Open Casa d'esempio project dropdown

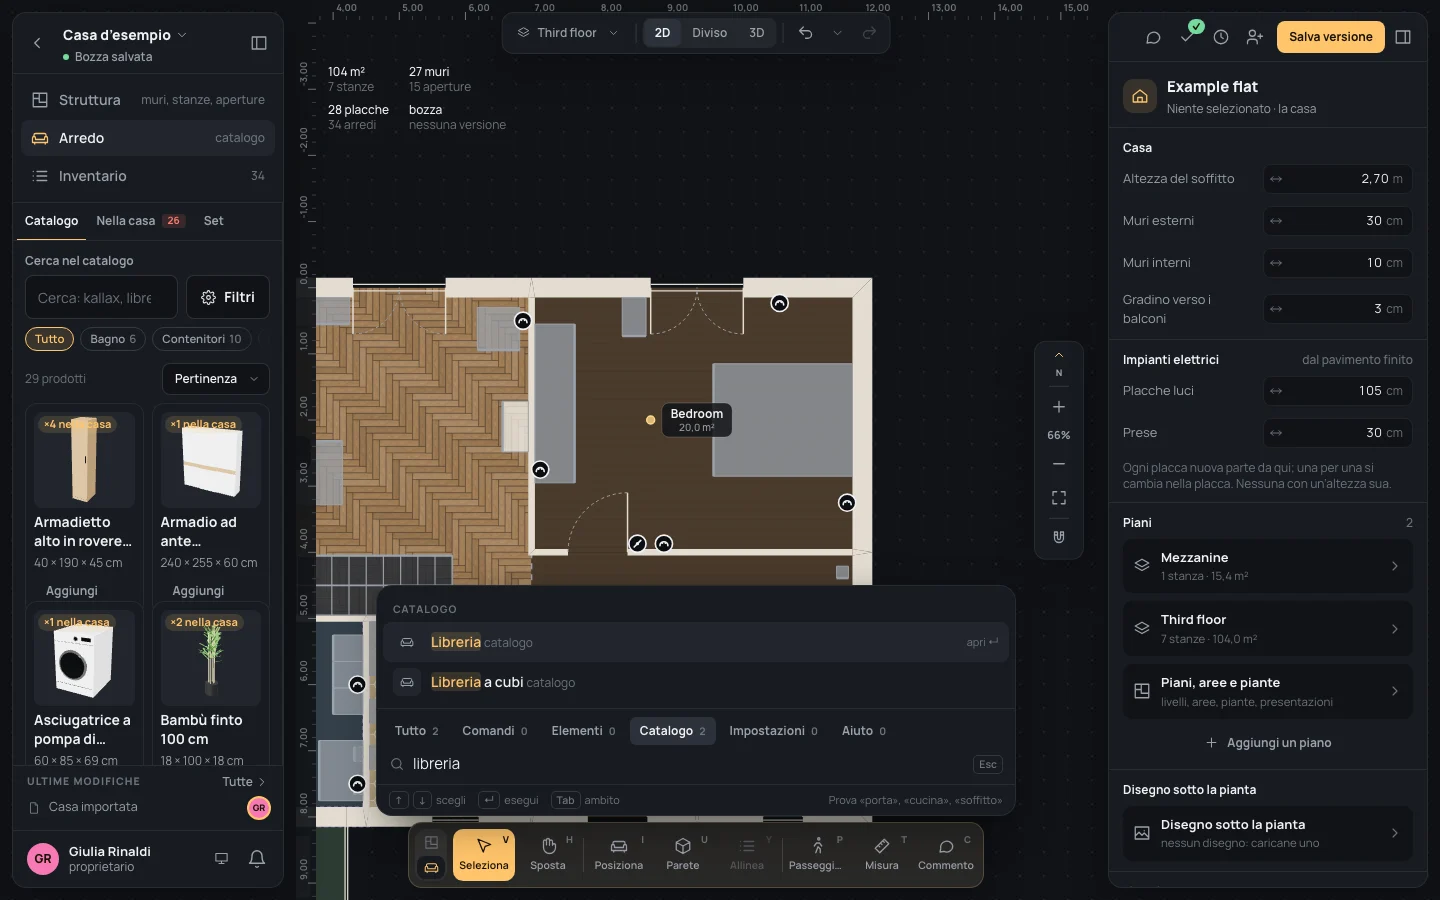coord(125,35)
